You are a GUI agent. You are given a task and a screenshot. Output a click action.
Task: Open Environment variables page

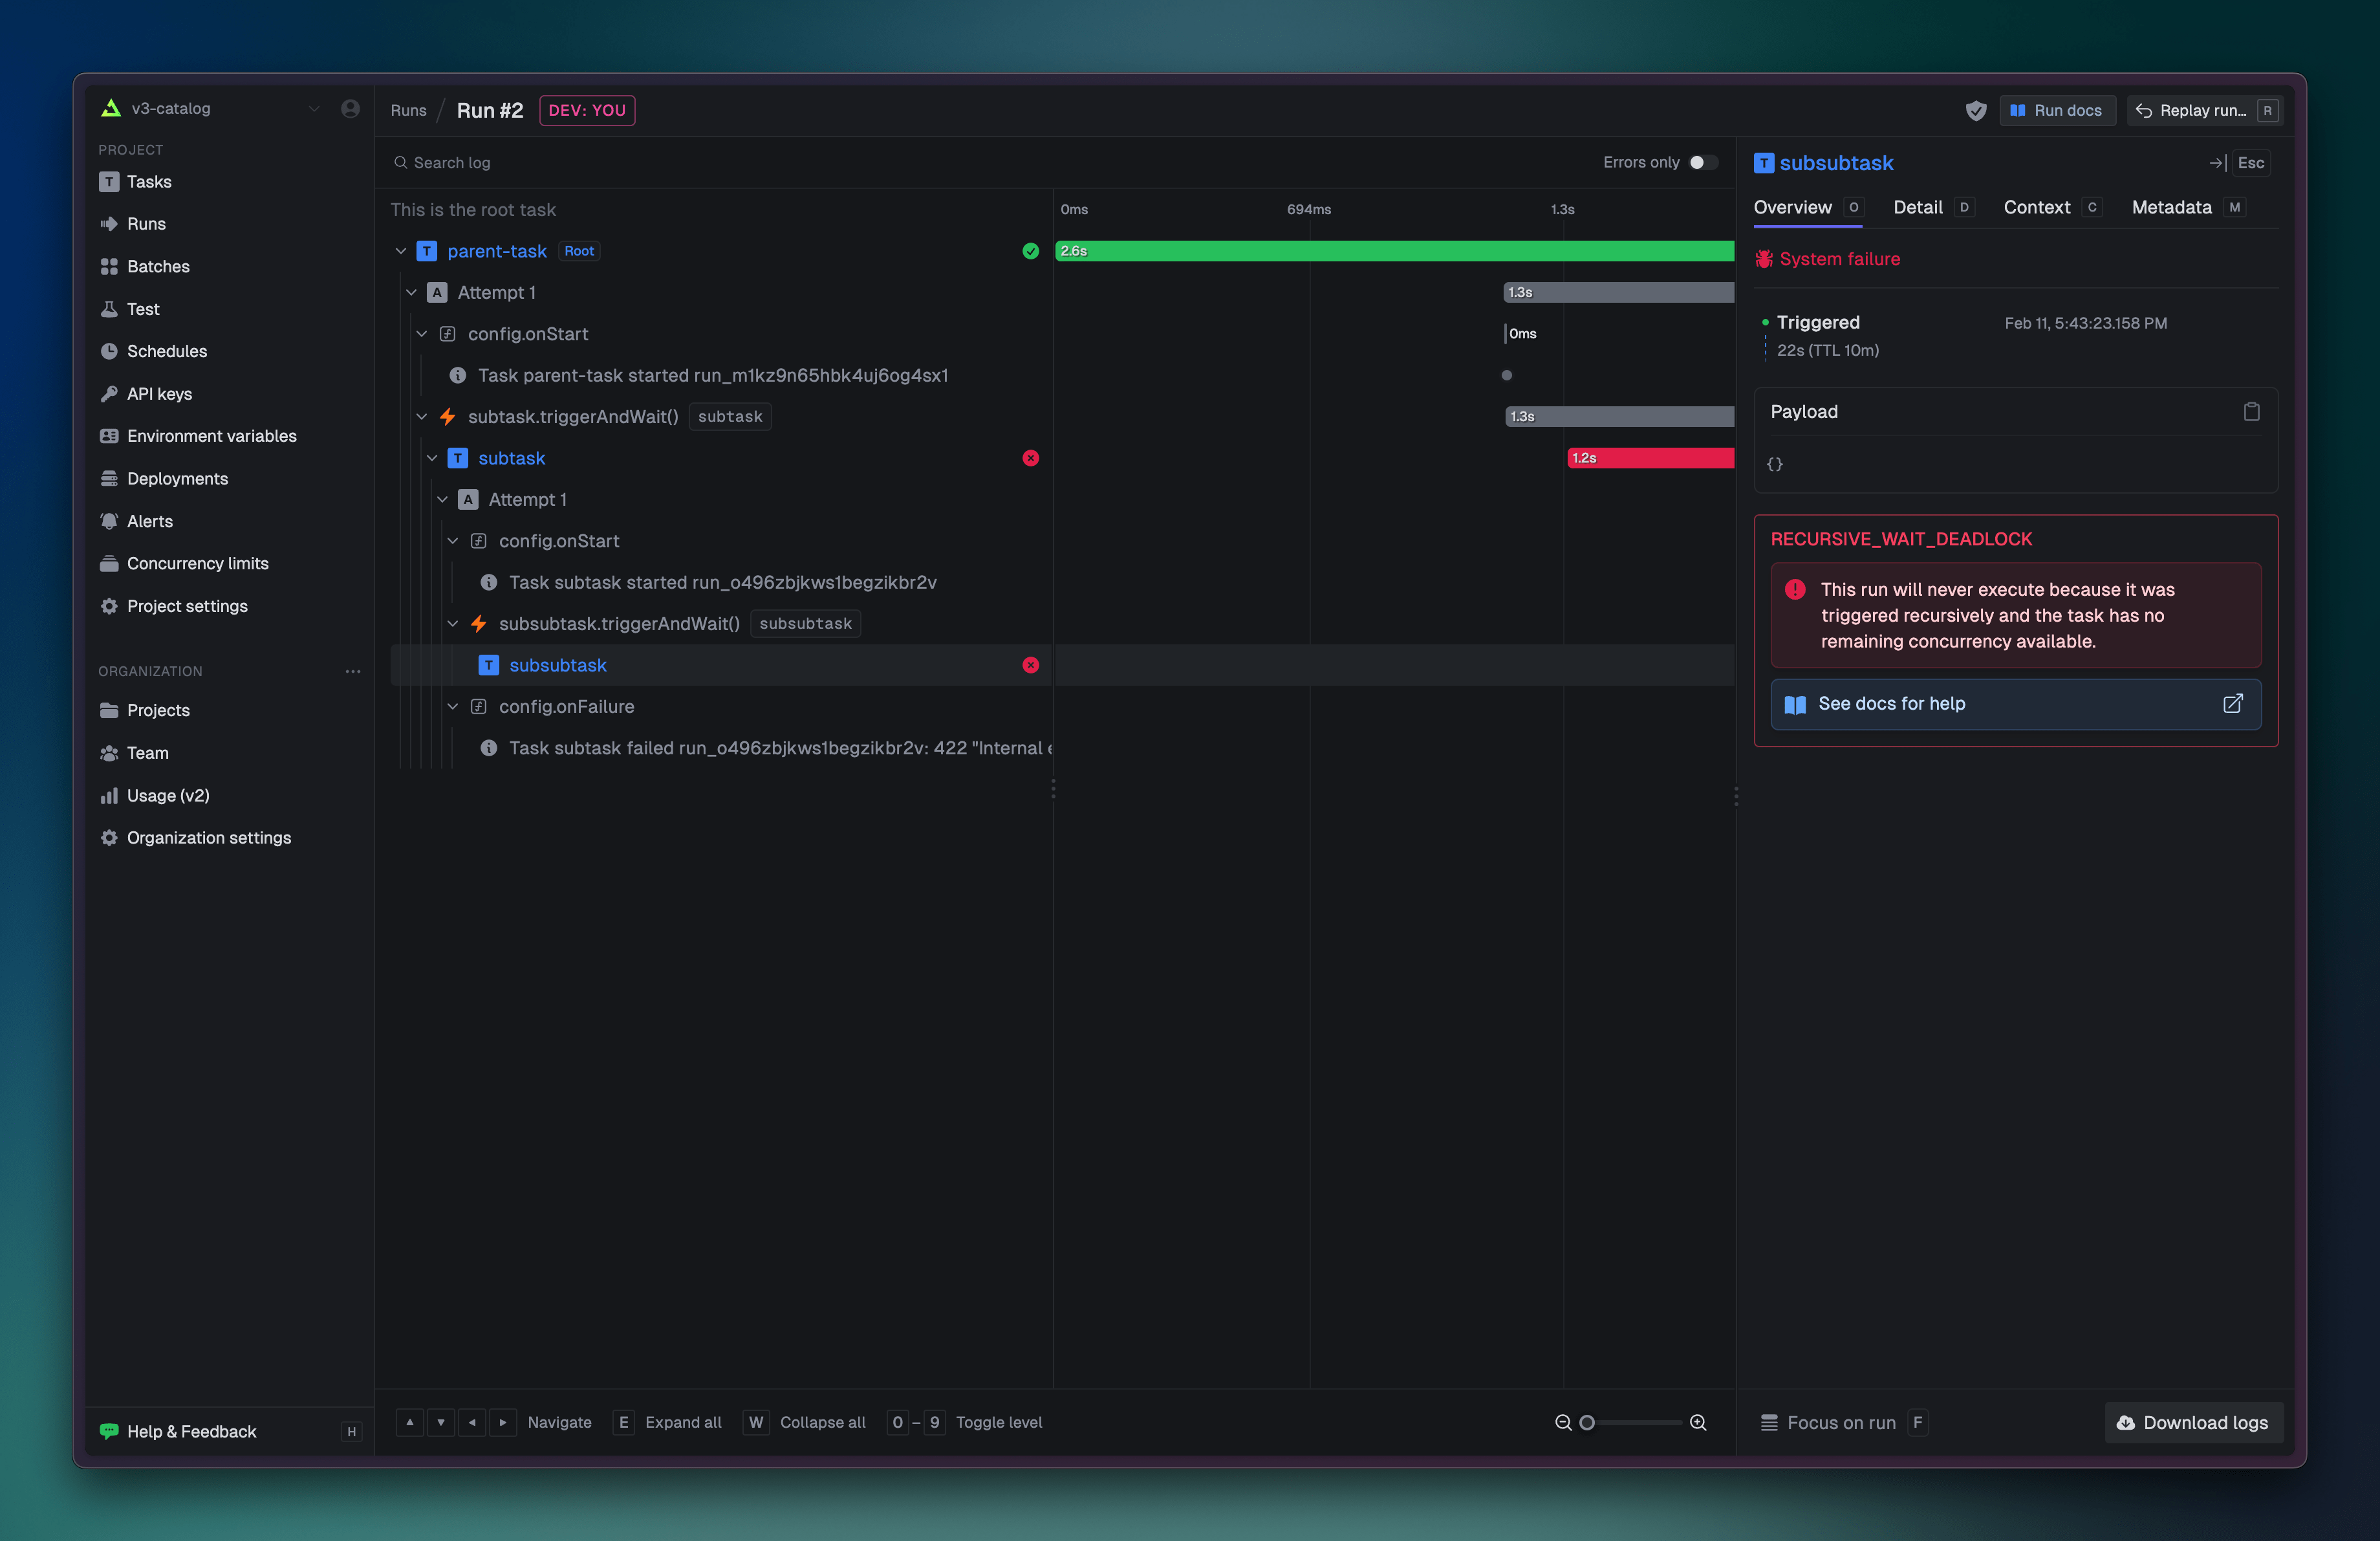[198, 436]
